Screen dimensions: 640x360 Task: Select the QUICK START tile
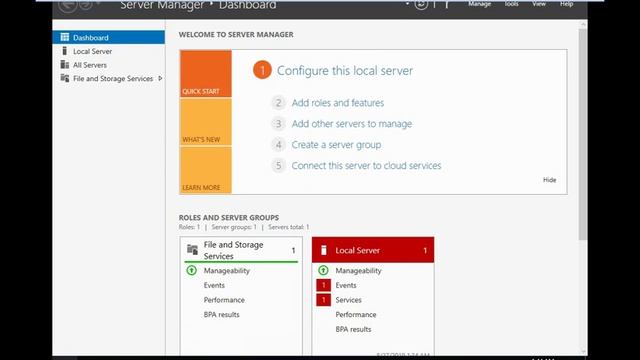[206, 73]
